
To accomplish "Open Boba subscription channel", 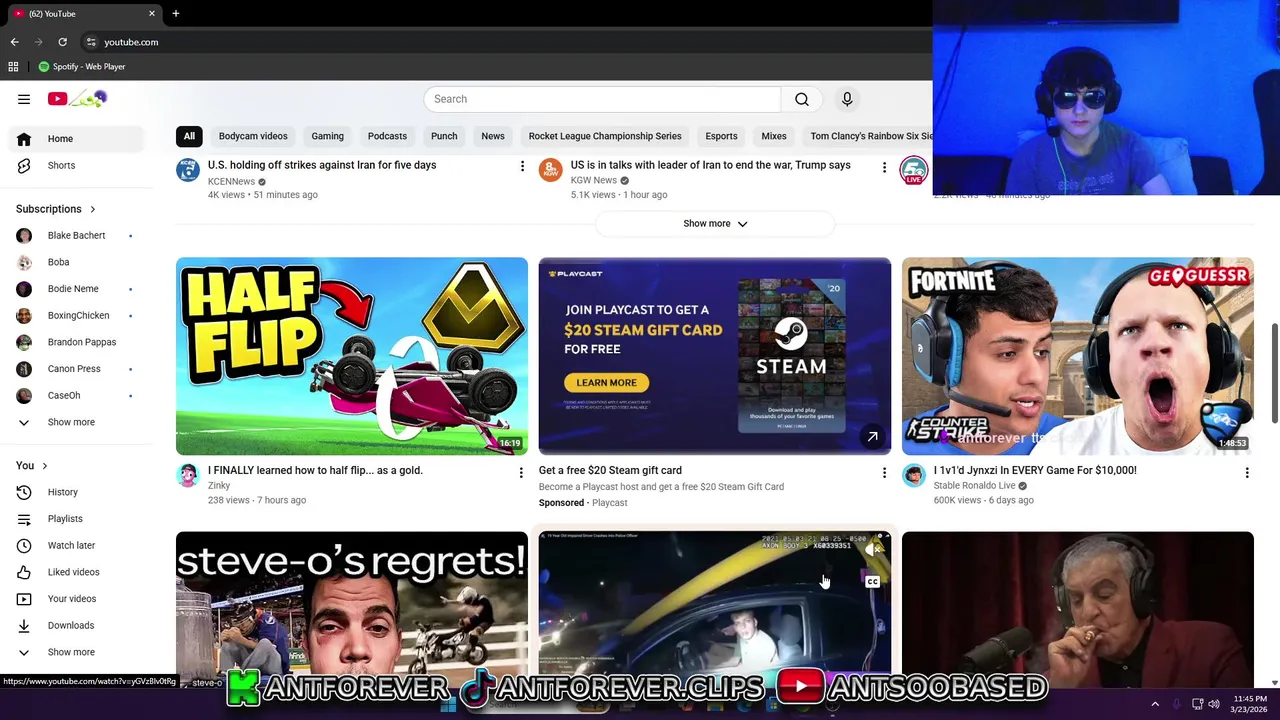I will (x=75, y=262).
